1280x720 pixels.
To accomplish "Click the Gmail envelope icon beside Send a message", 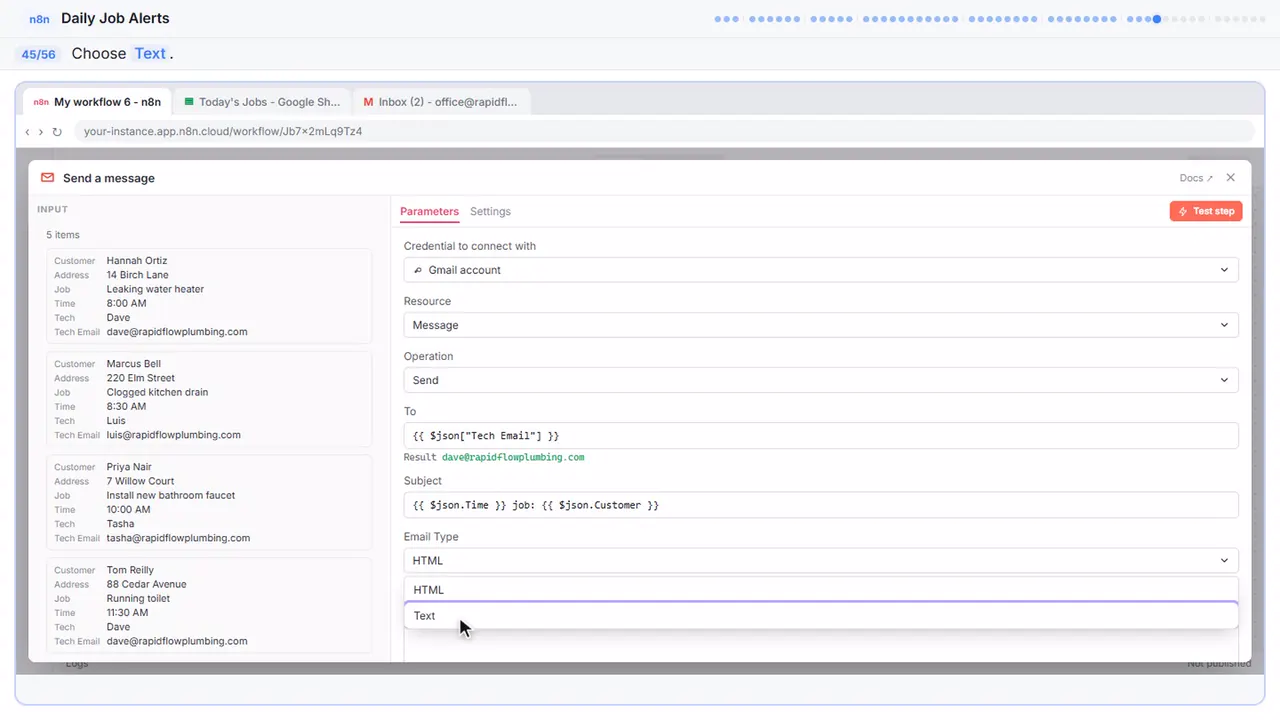I will pos(47,178).
